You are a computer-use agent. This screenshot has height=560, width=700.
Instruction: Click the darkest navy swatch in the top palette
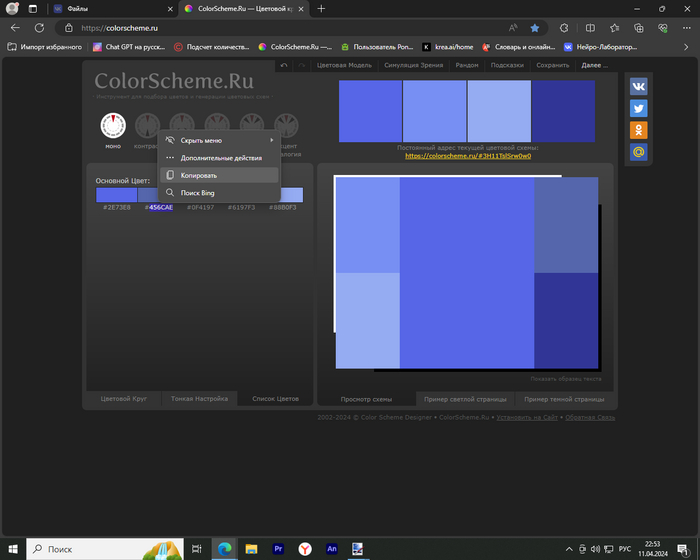[563, 111]
